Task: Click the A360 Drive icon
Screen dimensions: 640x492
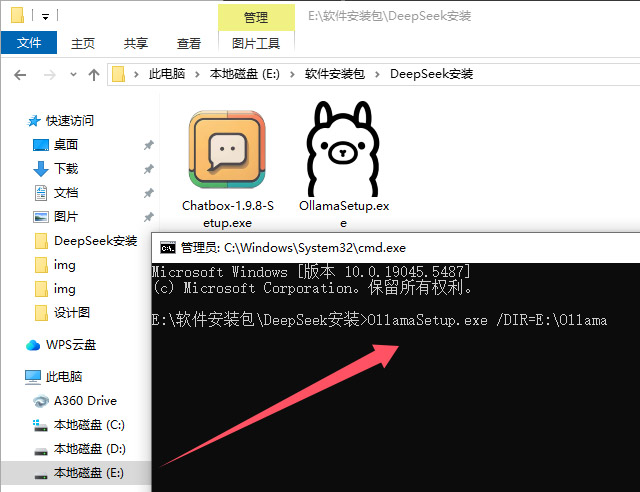Action: [41, 401]
